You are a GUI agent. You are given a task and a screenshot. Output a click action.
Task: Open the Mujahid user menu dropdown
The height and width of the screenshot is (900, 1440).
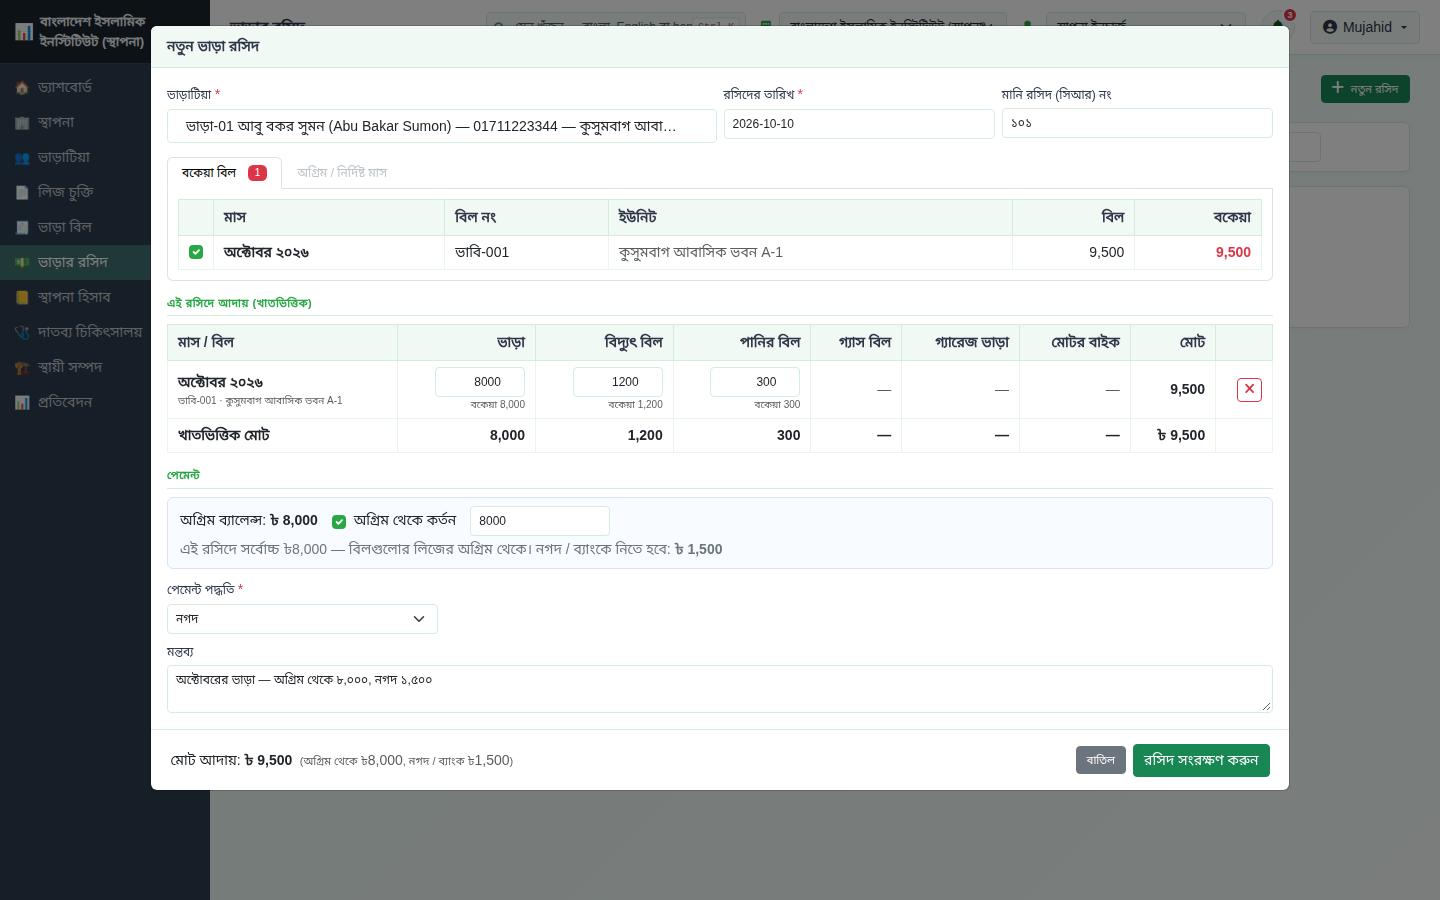click(1365, 27)
